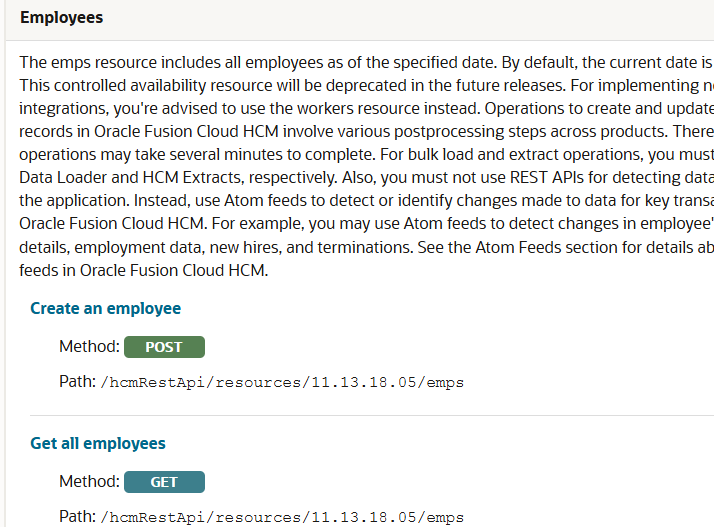Click the Path label under Create an employee
The image size is (714, 527).
[x=77, y=382]
